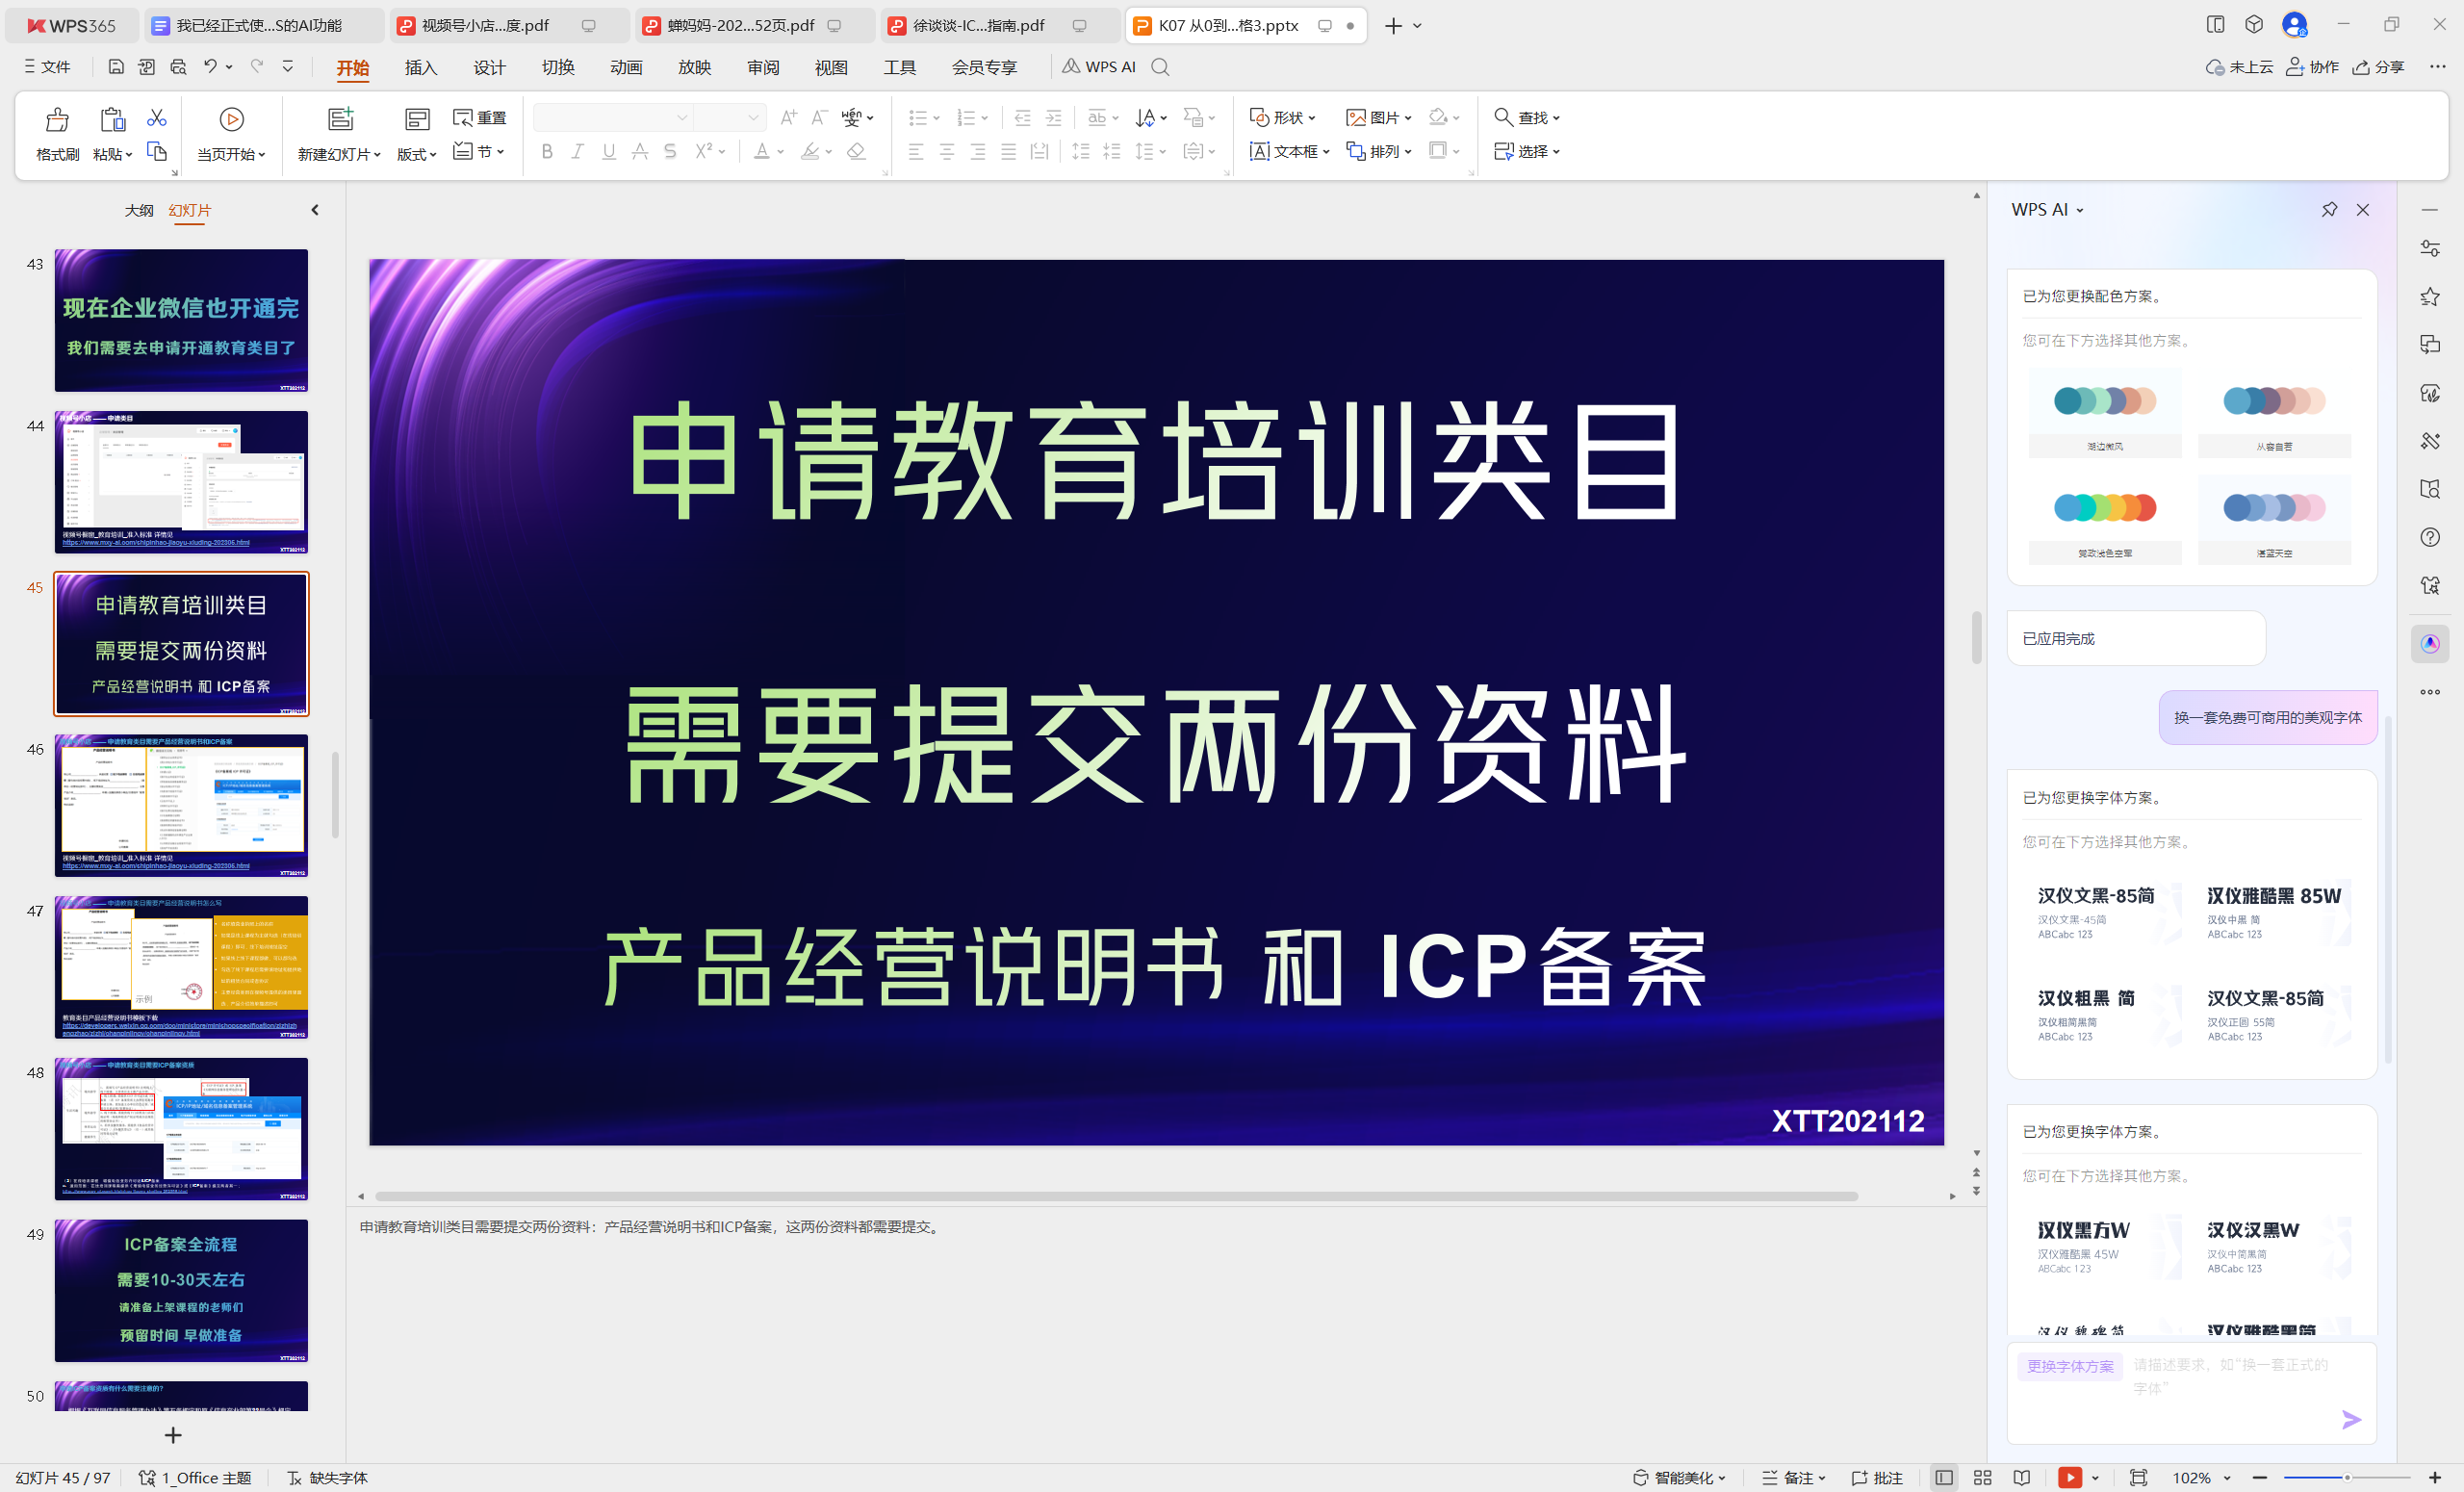This screenshot has height=1492, width=2464.
Task: Click the Cut scissors icon
Action: click(x=156, y=118)
